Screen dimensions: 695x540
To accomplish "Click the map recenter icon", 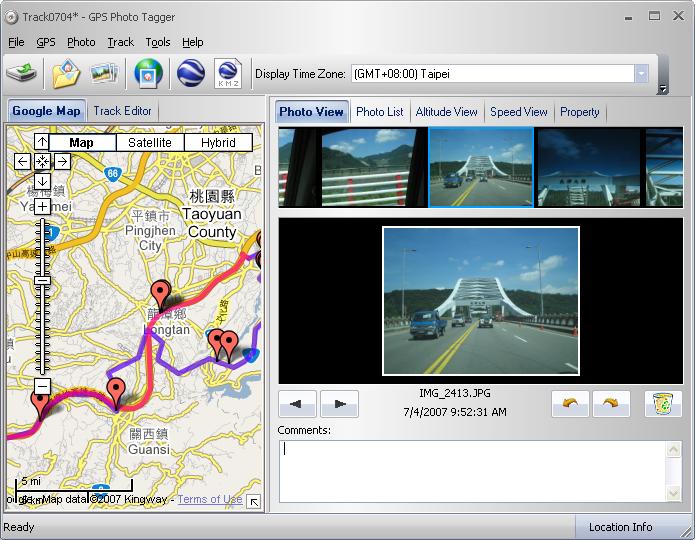I will (42, 161).
